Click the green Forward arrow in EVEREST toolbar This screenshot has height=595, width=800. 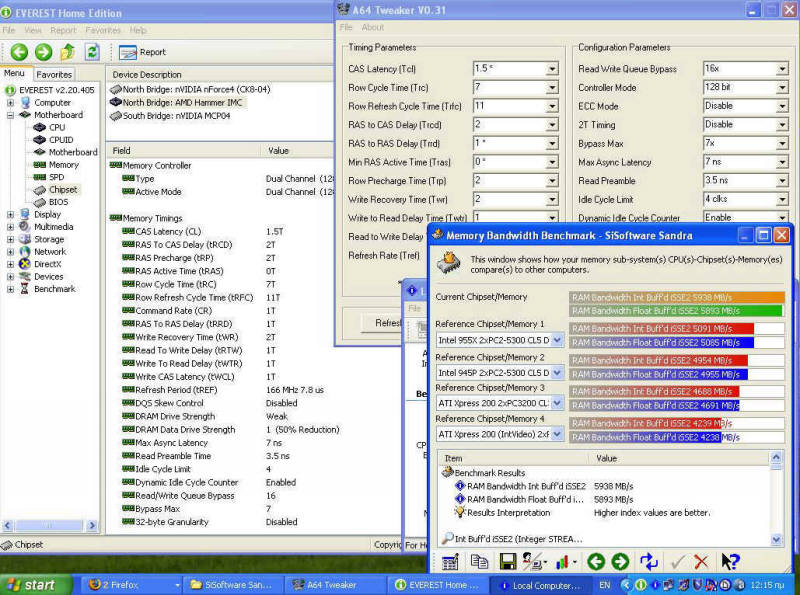[x=43, y=52]
